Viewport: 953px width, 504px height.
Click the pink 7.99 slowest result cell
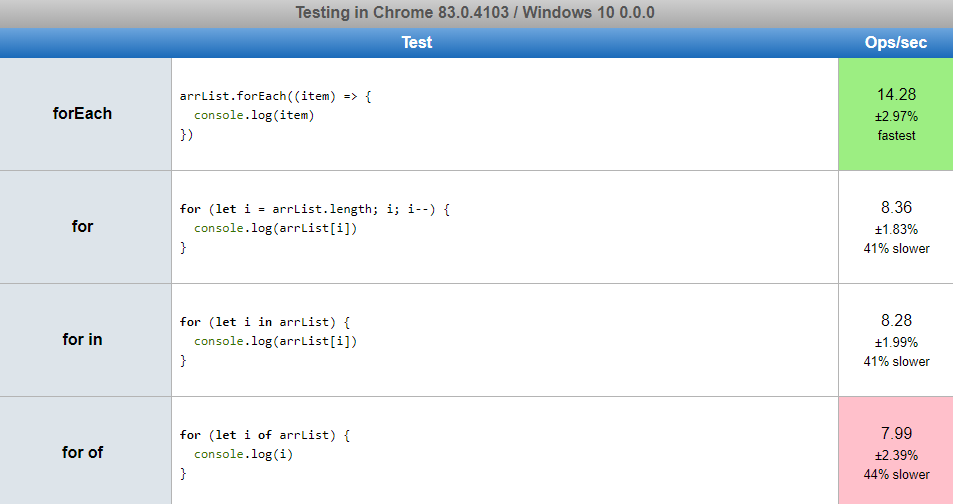coord(896,450)
